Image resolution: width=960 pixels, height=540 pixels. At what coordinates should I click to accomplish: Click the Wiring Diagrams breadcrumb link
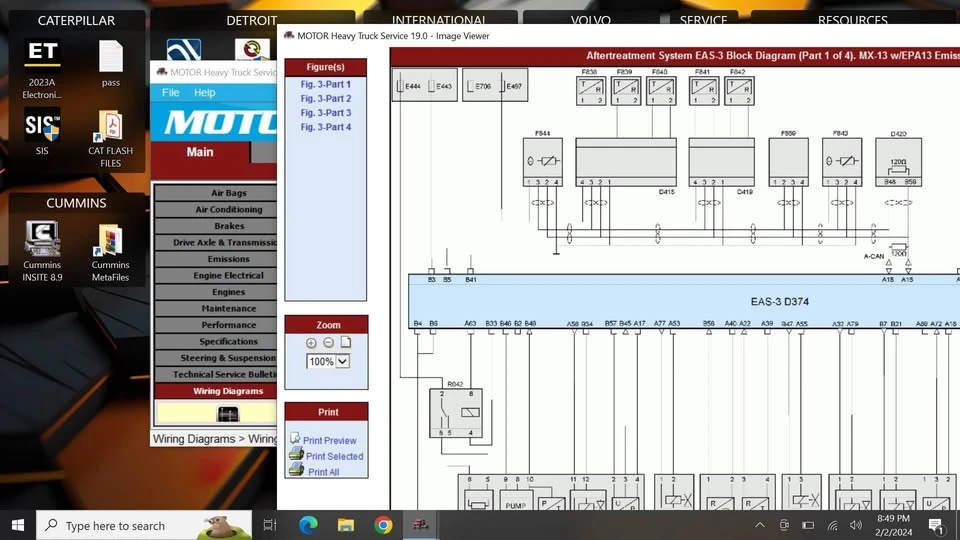194,439
